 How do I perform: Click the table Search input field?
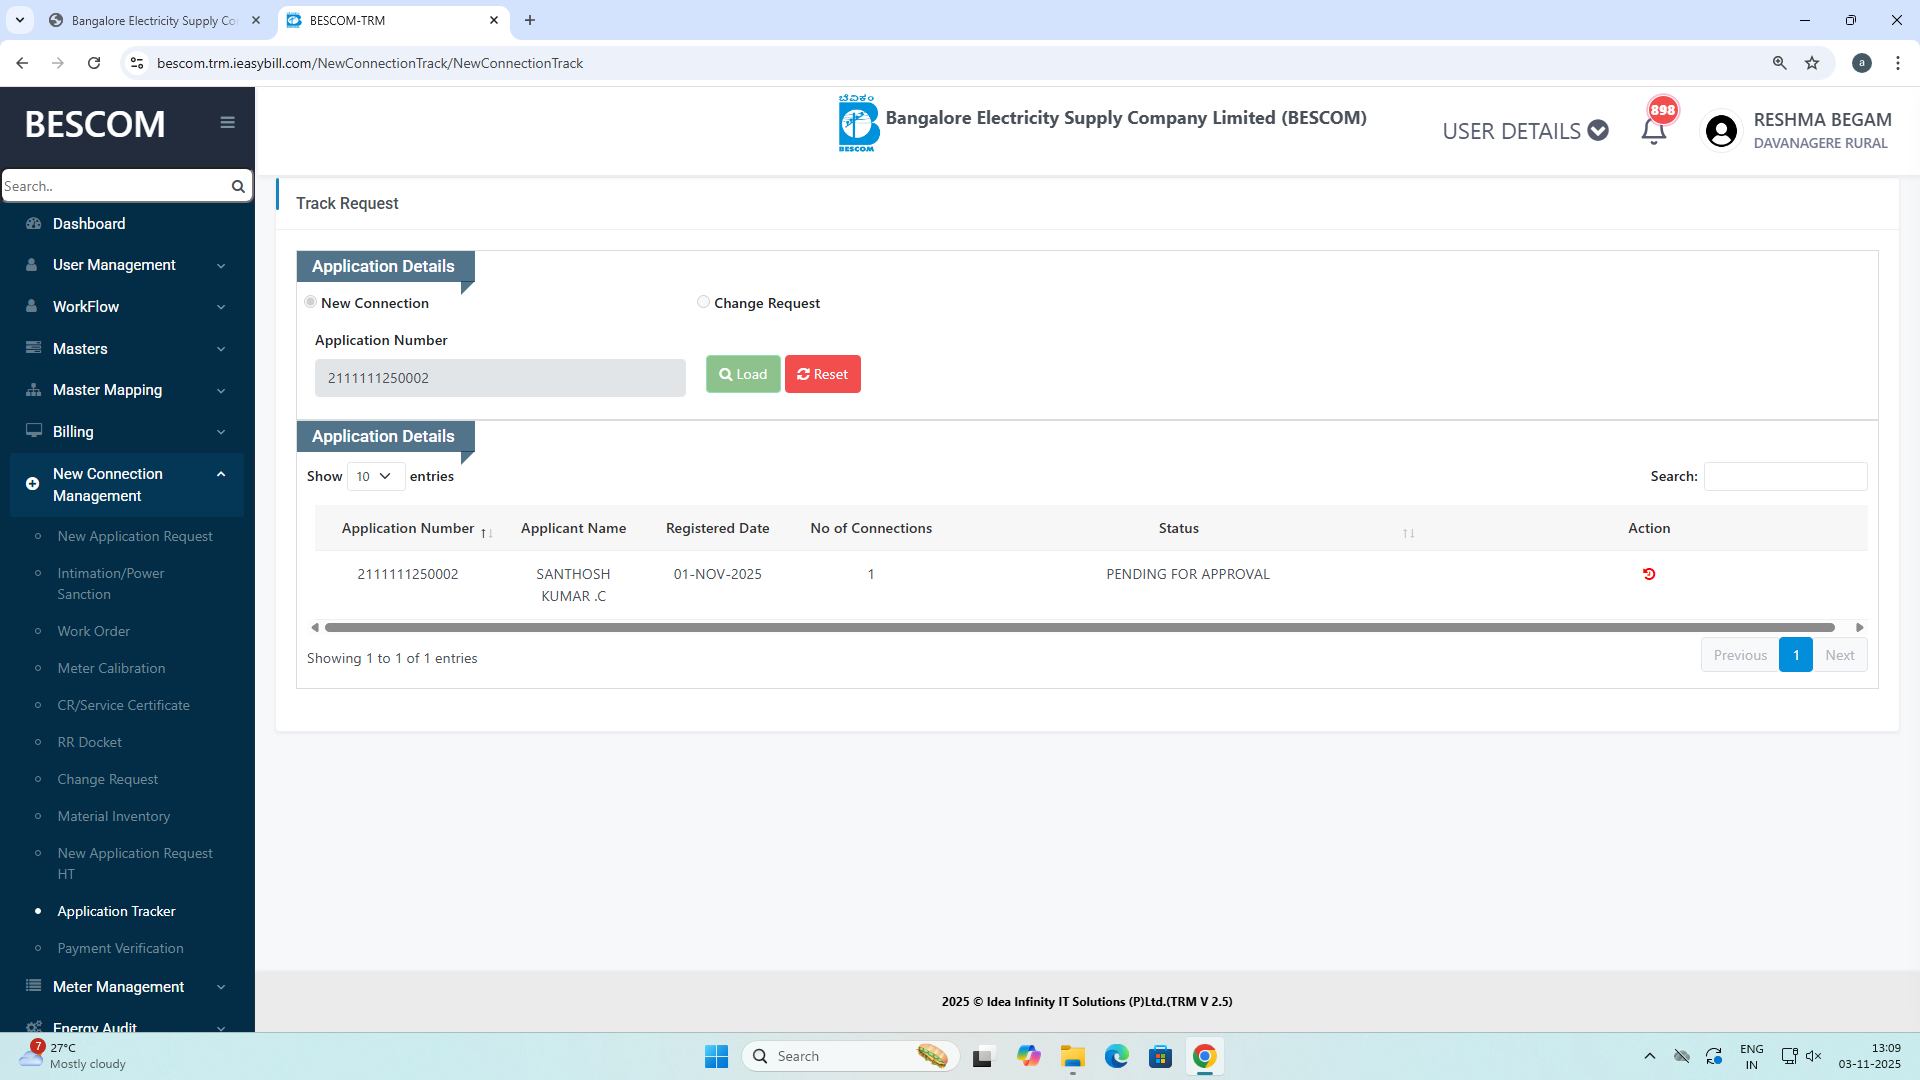[x=1785, y=476]
